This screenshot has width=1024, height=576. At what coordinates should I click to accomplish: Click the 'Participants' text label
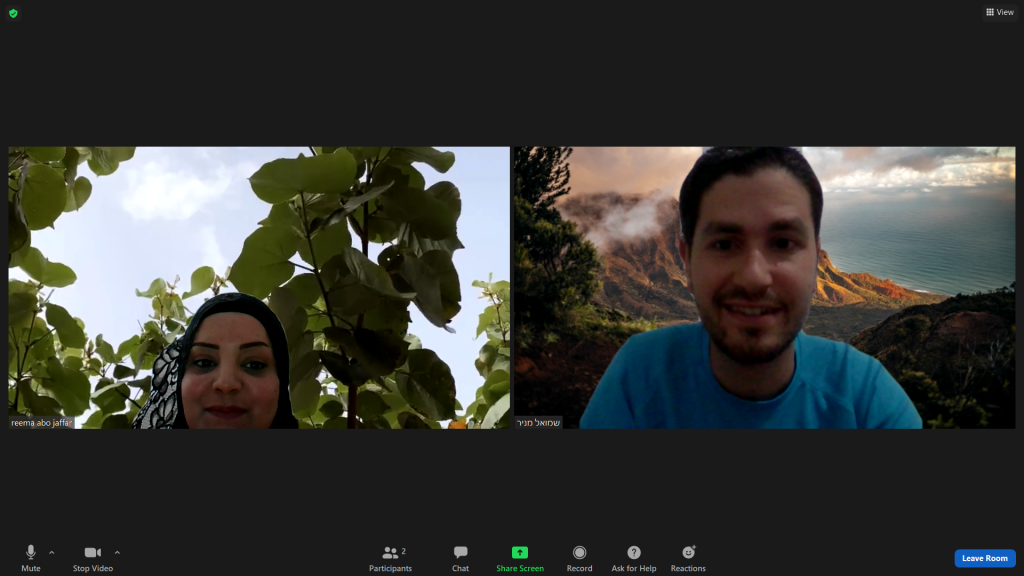[x=390, y=569]
